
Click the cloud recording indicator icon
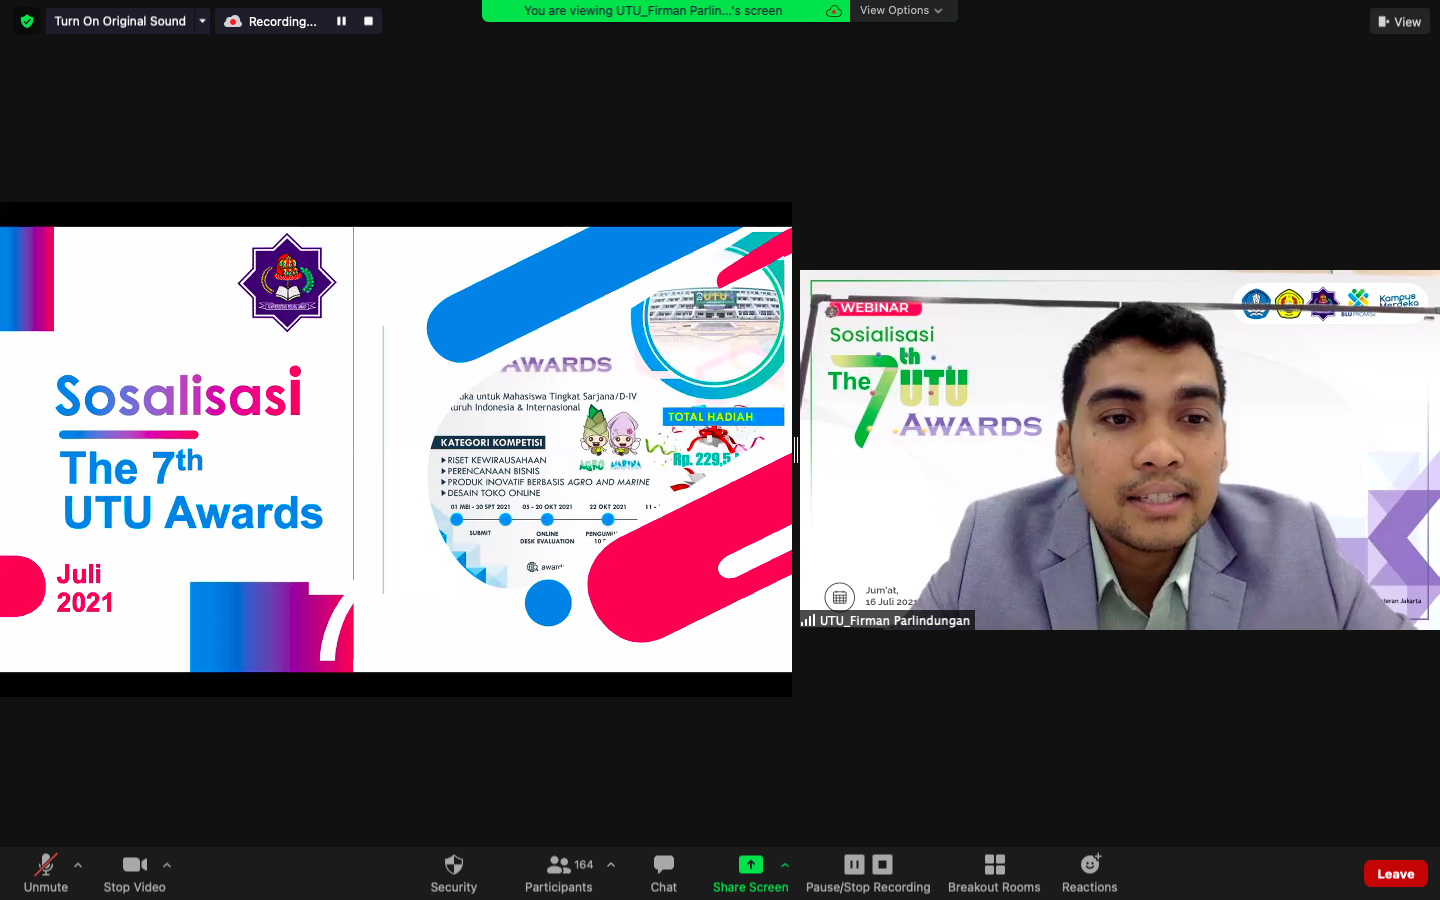click(233, 21)
